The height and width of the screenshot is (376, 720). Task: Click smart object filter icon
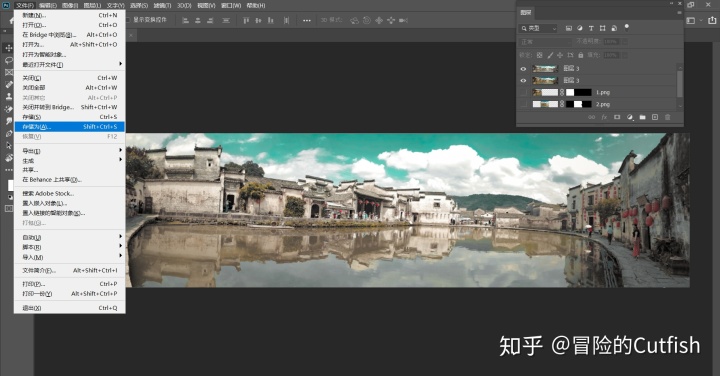[614, 28]
